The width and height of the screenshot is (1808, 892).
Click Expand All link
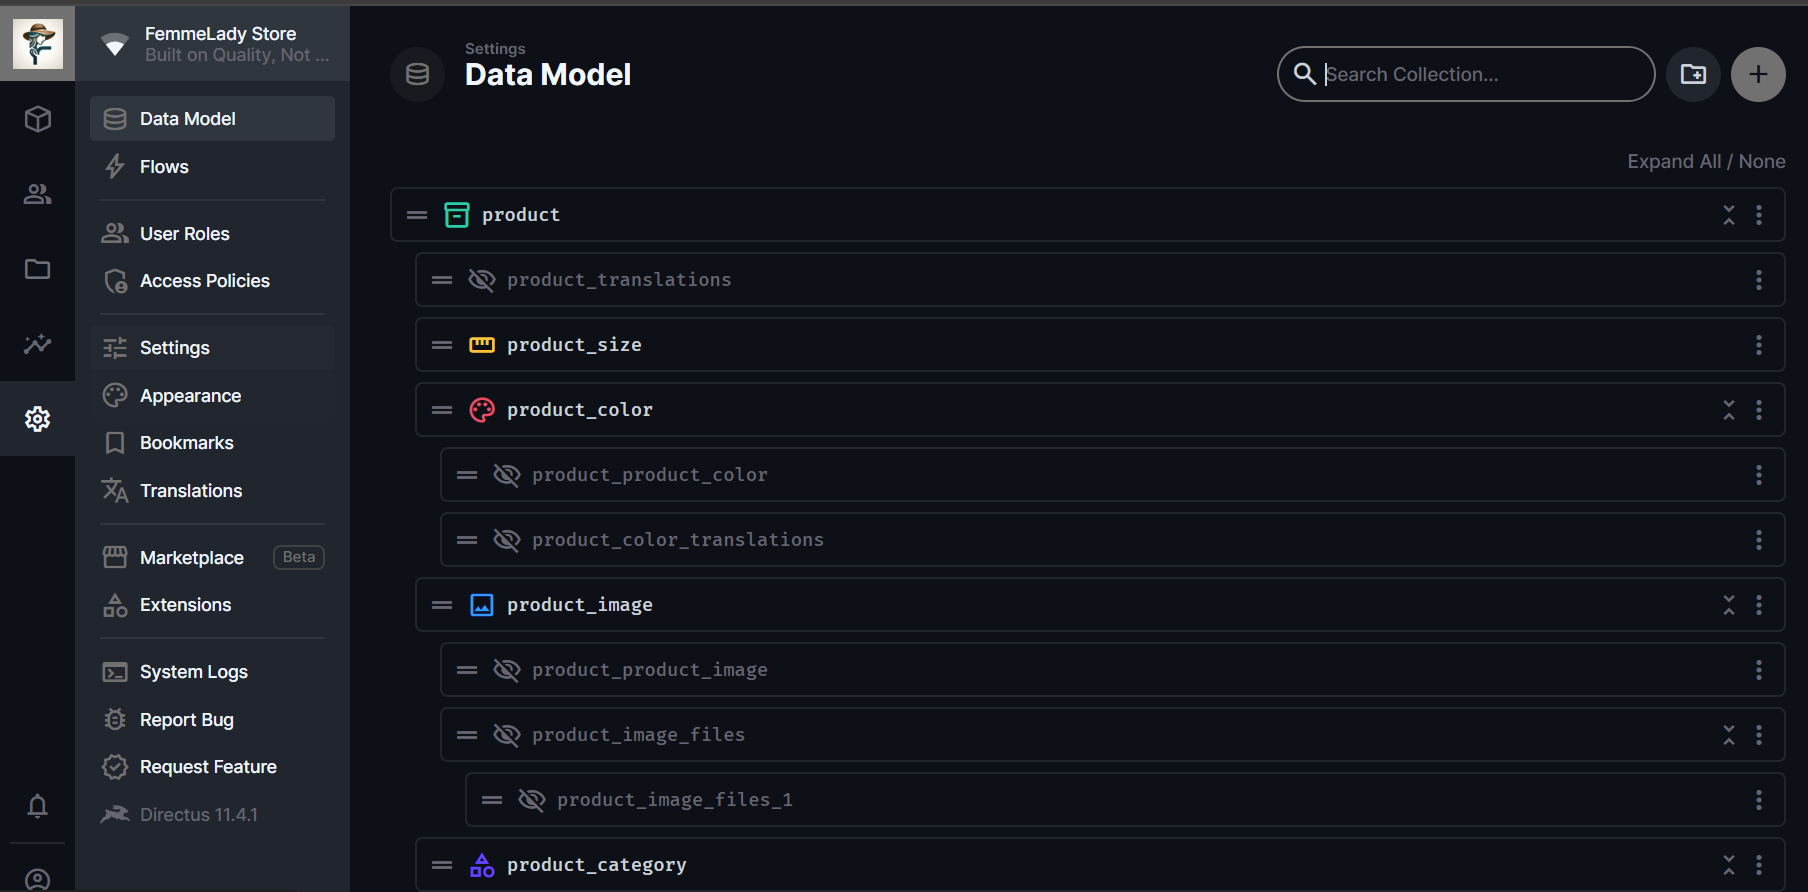(1674, 162)
